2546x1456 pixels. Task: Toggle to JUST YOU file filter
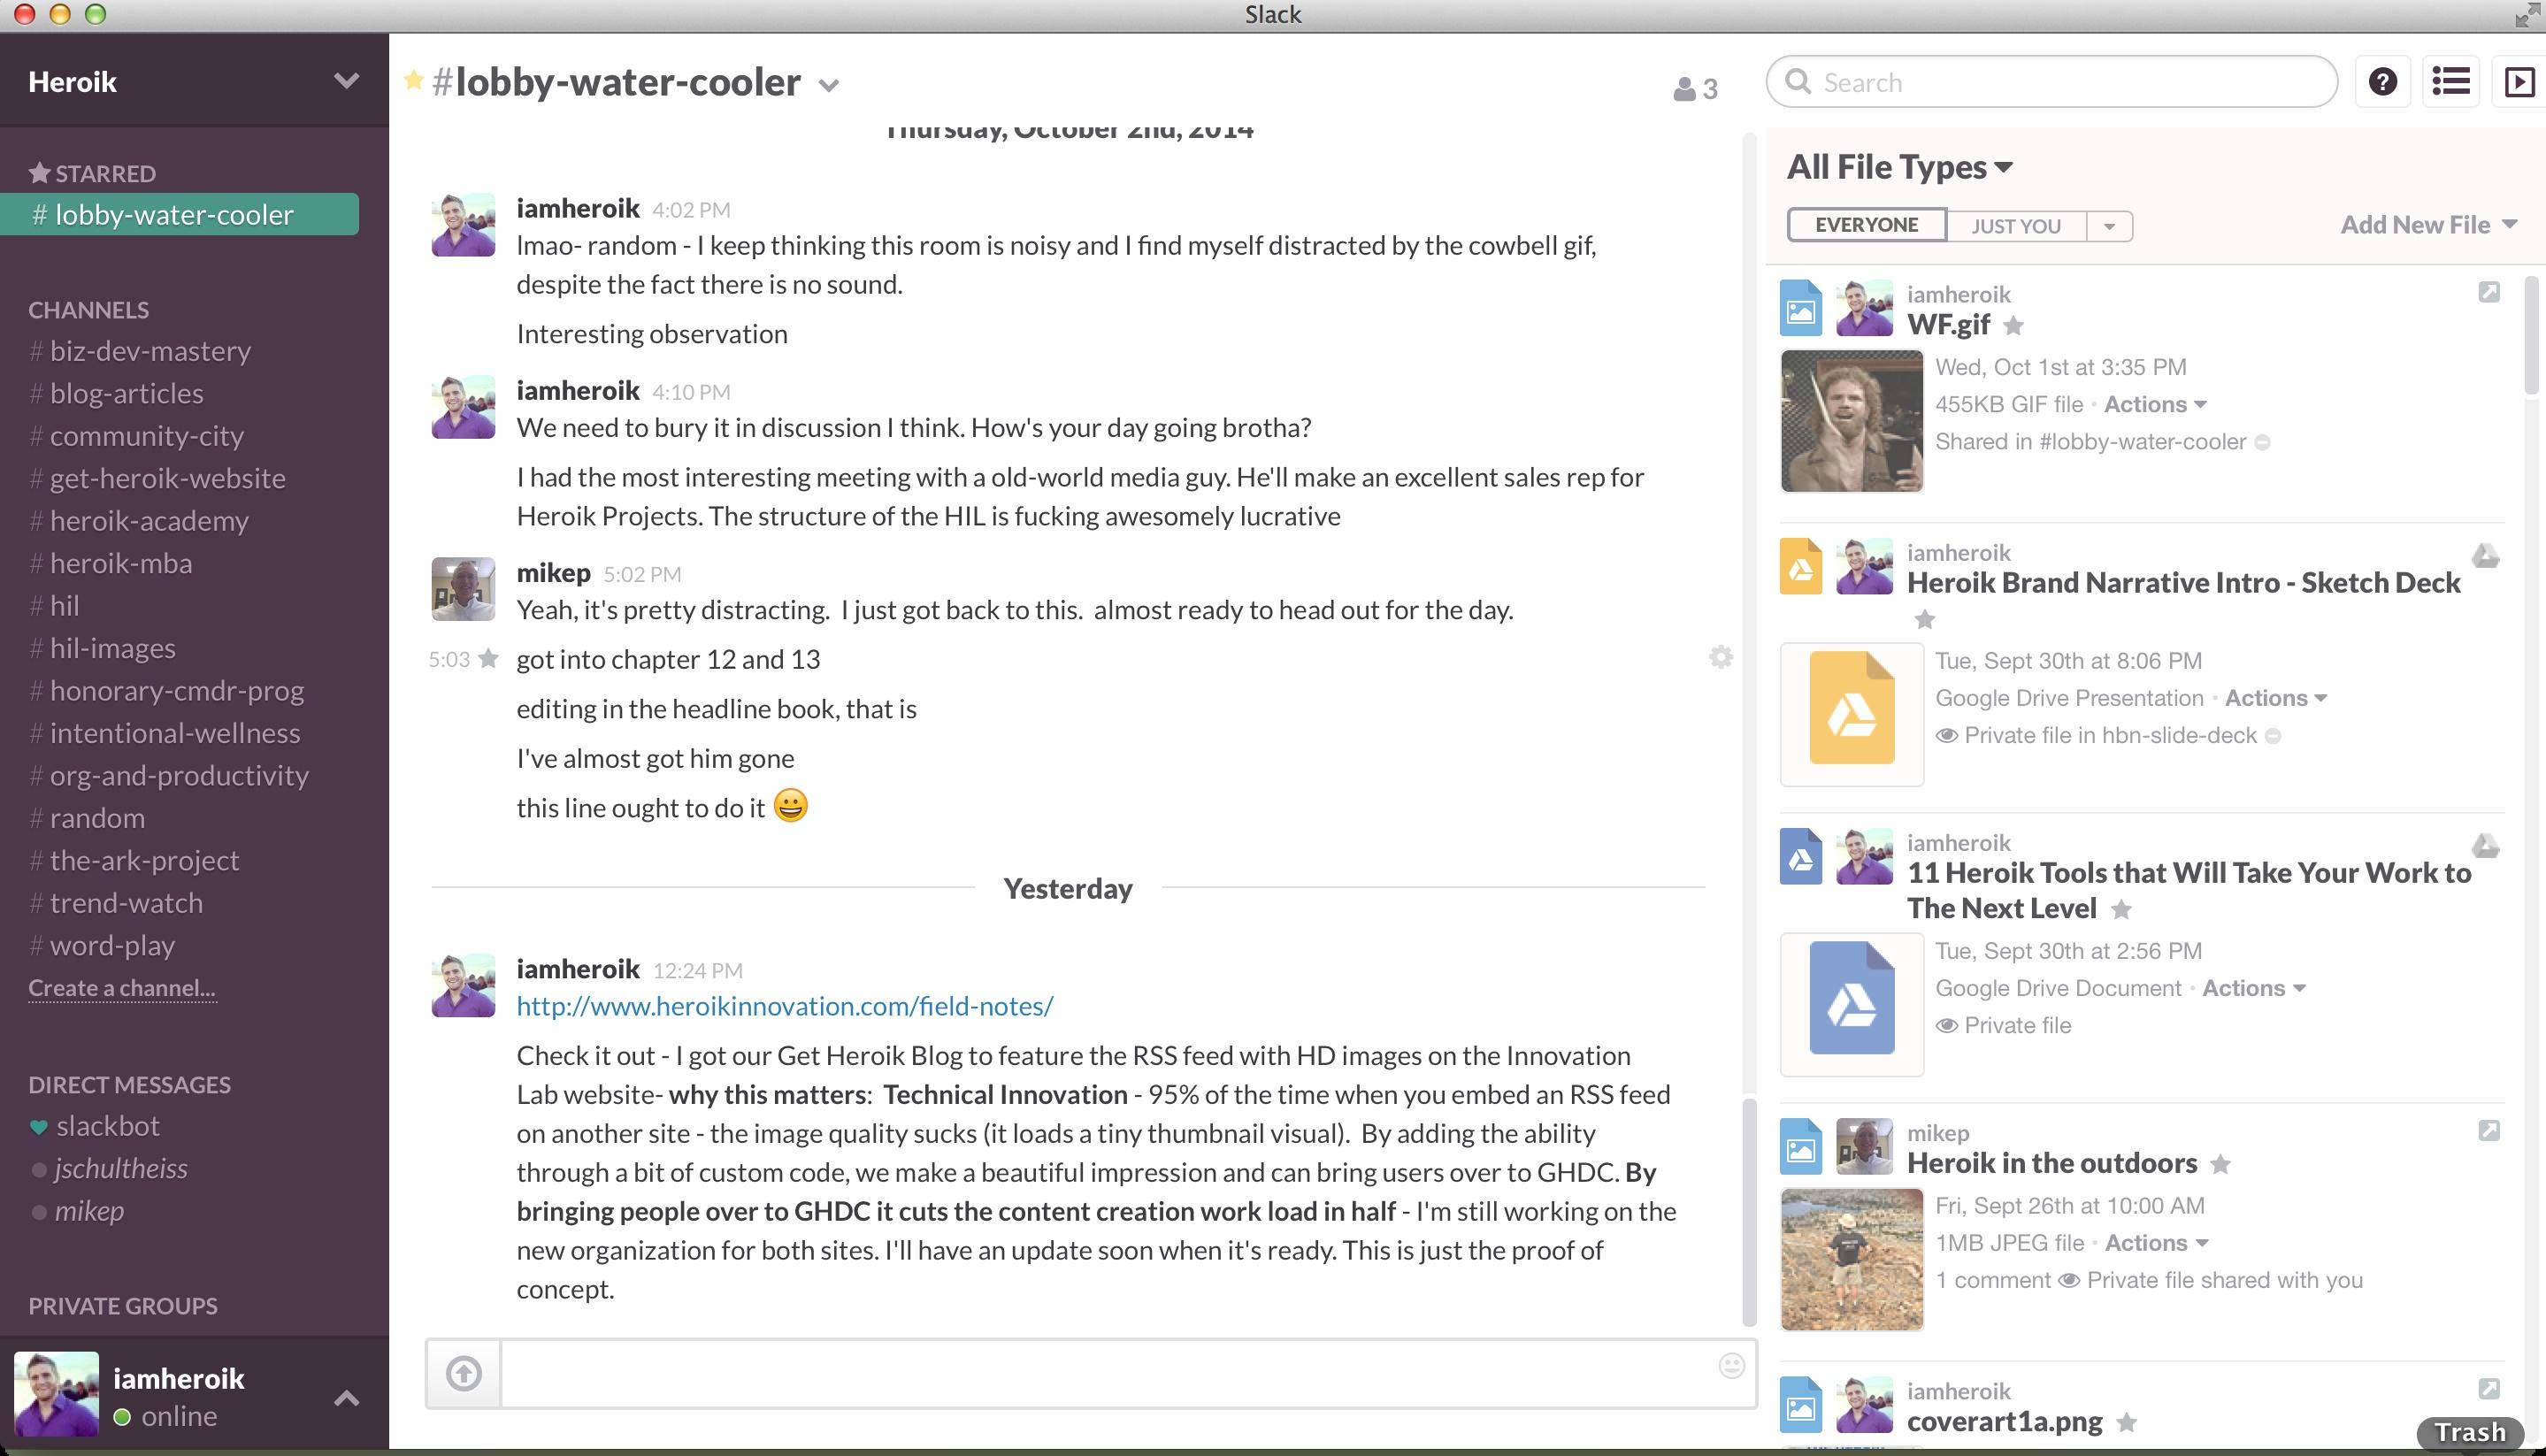[2016, 224]
